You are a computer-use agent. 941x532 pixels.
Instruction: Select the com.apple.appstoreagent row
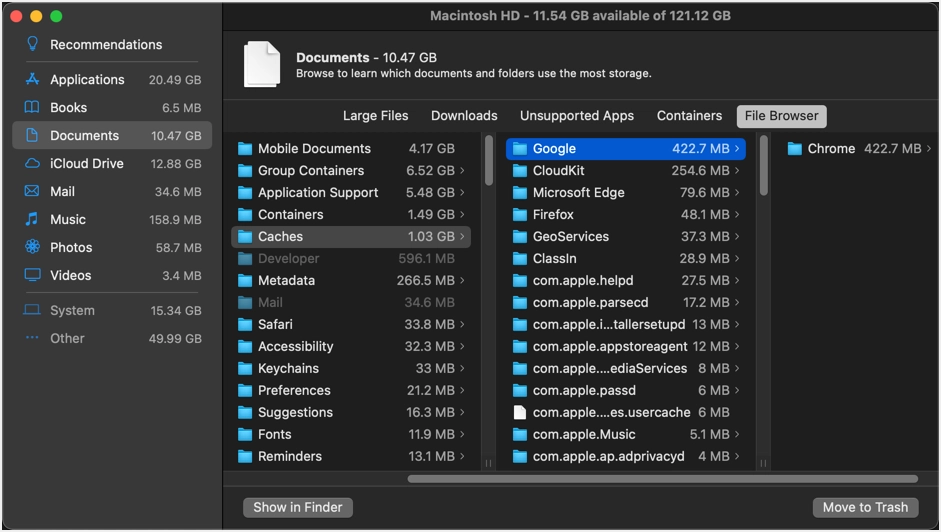pos(626,346)
